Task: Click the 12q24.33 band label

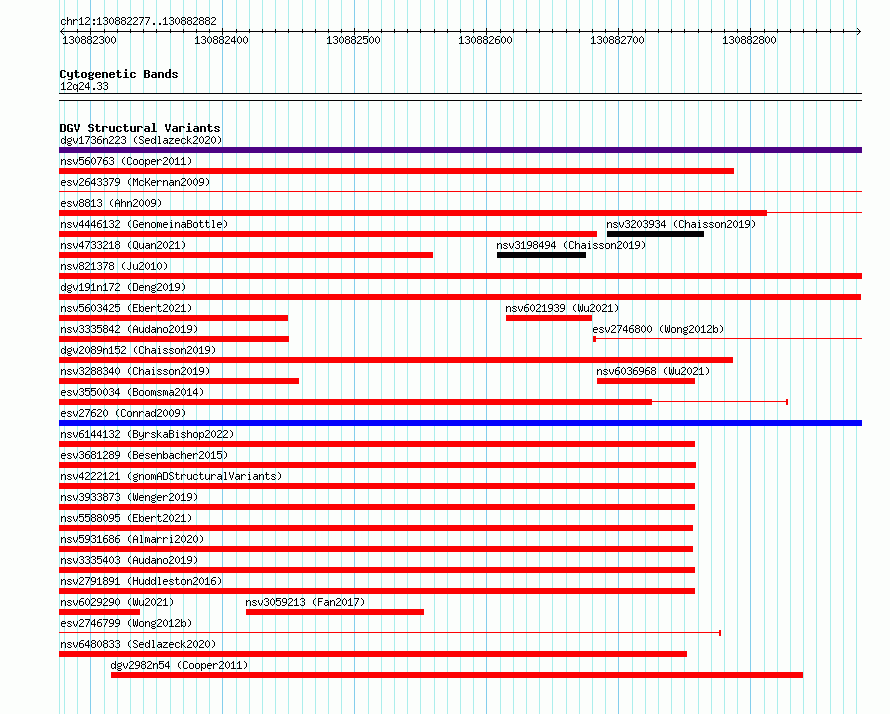Action: [x=84, y=86]
